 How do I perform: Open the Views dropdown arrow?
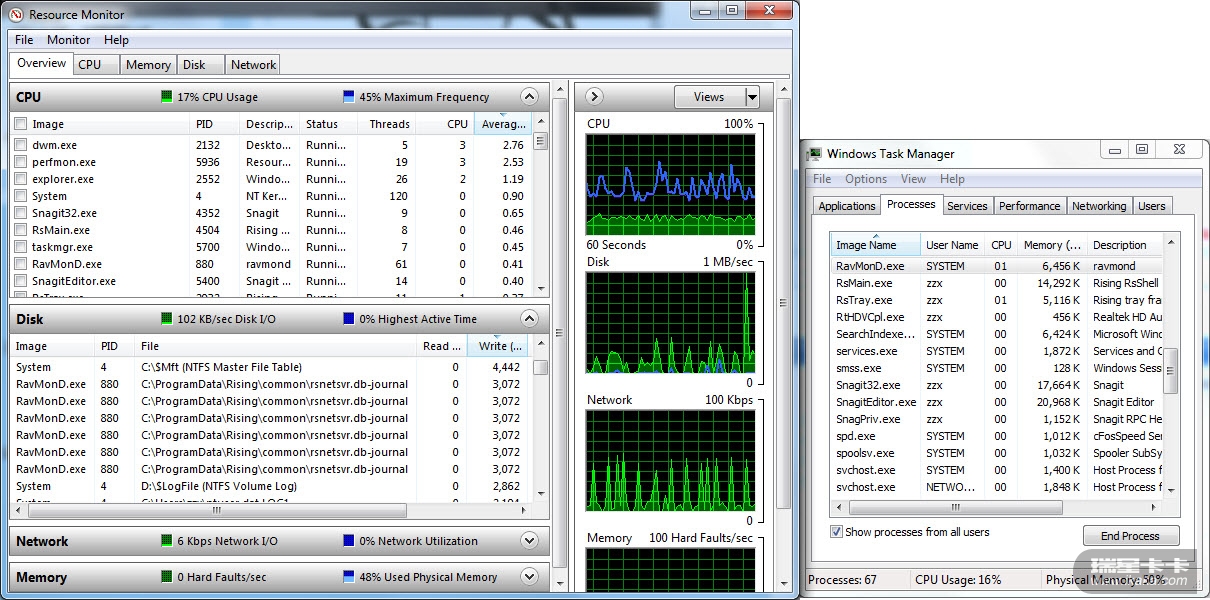(752, 97)
